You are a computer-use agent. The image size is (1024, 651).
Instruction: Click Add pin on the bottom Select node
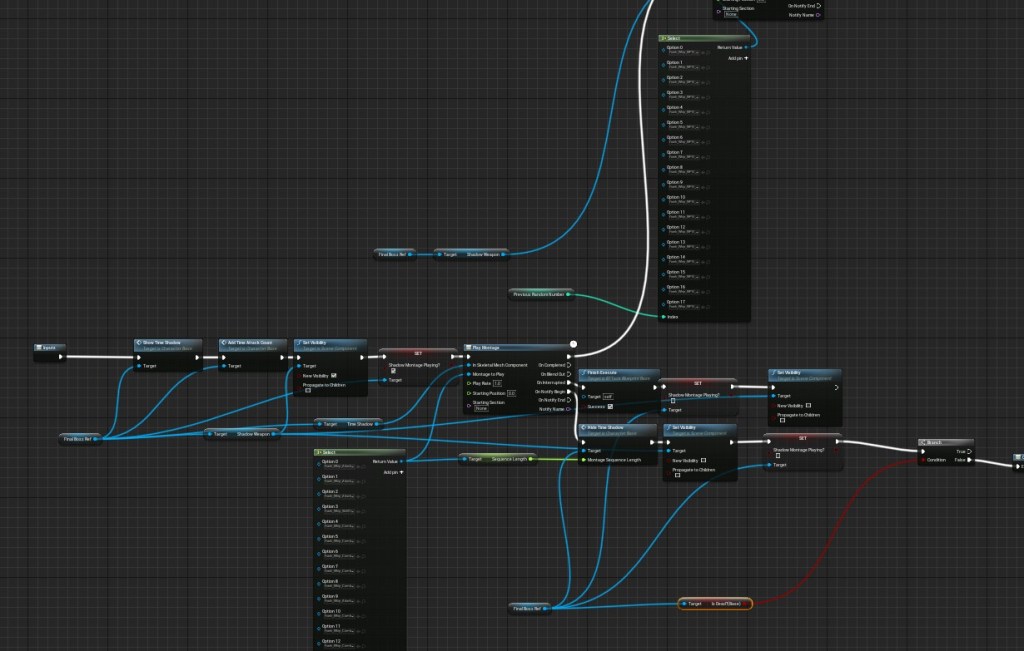click(394, 472)
